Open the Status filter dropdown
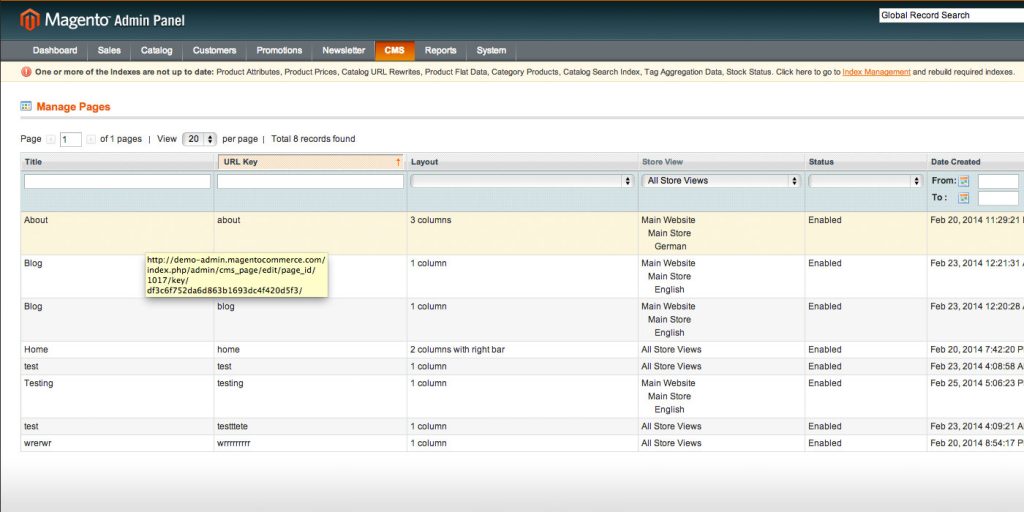 pos(865,181)
